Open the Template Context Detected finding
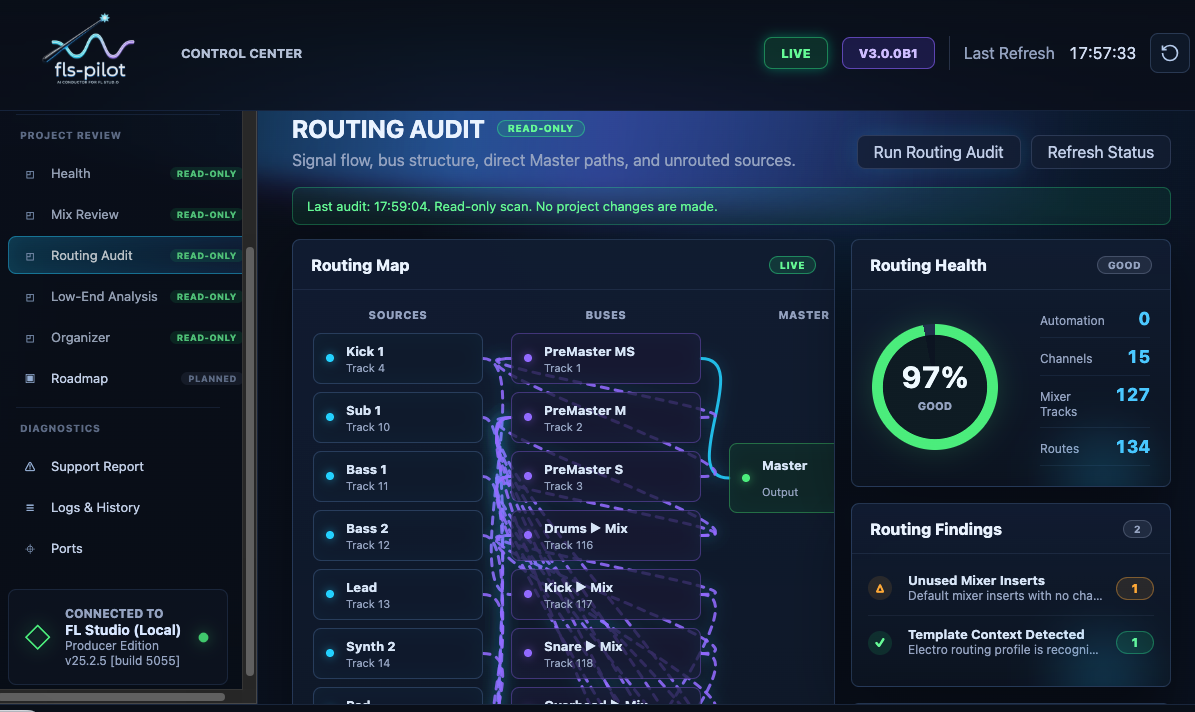1195x712 pixels. click(x=1011, y=643)
